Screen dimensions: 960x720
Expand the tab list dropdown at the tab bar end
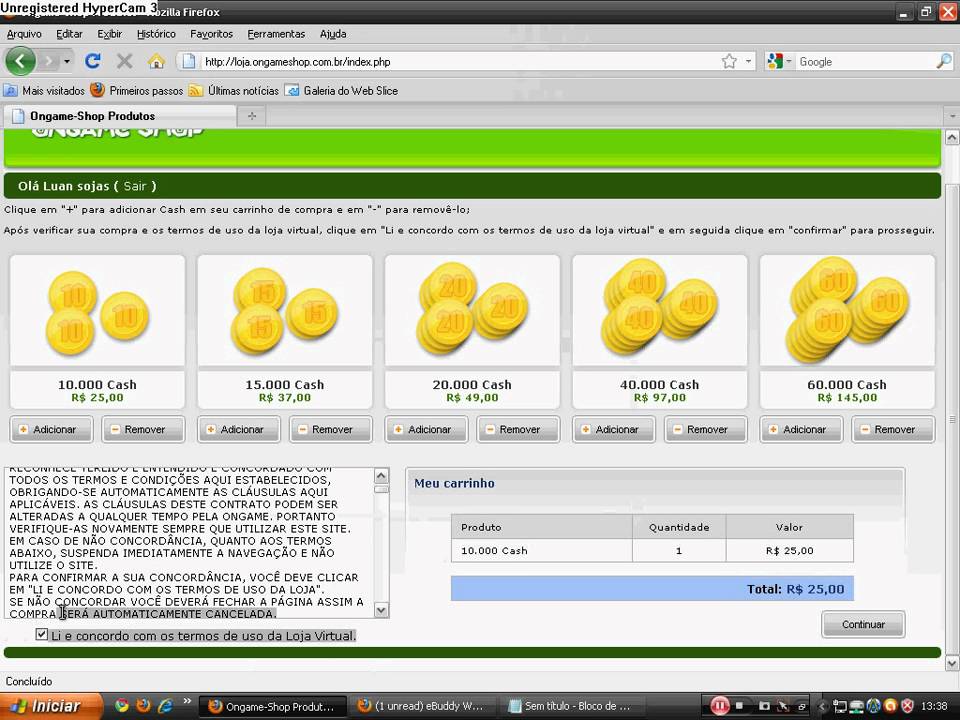(x=952, y=116)
